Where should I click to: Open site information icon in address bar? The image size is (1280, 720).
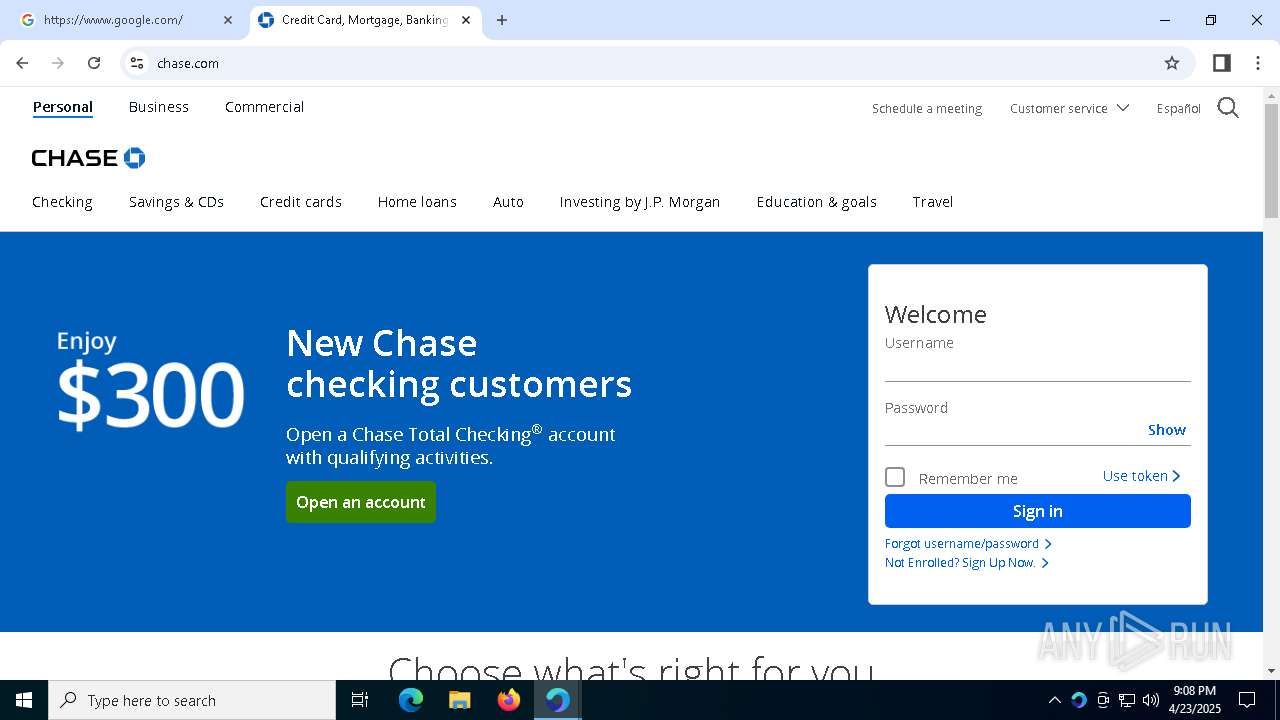(137, 63)
